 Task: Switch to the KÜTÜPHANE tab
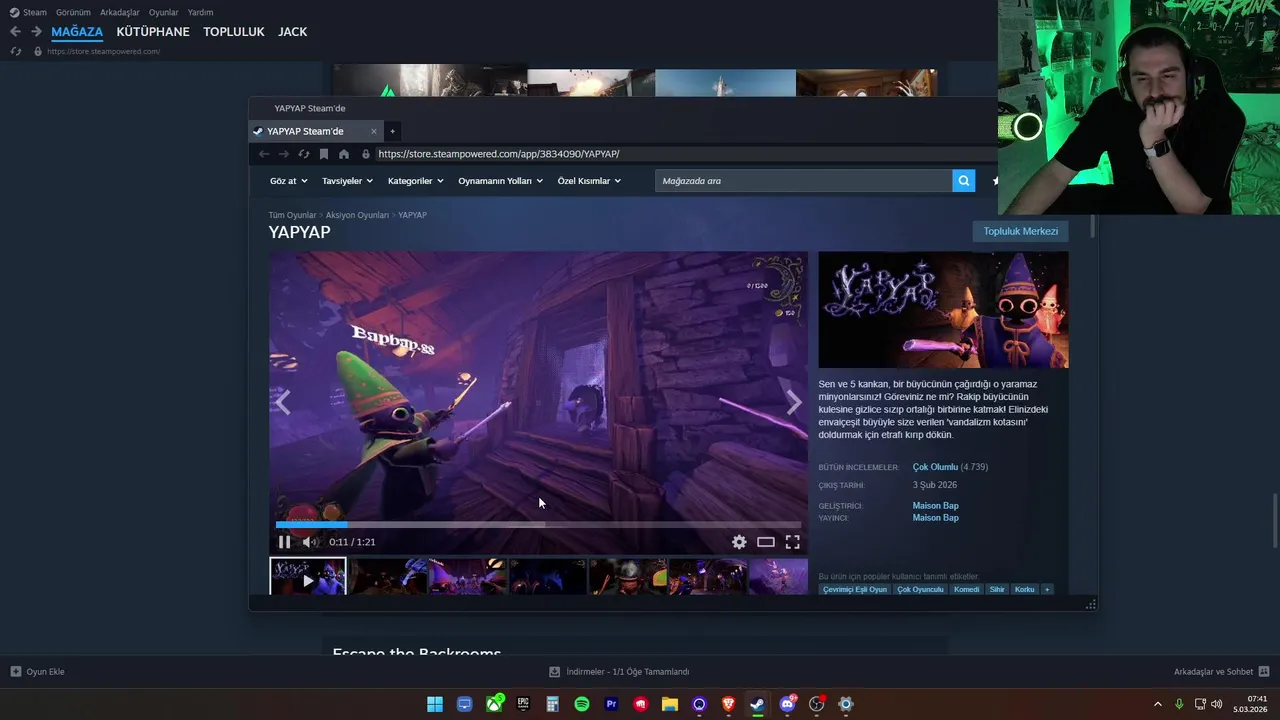(x=153, y=32)
